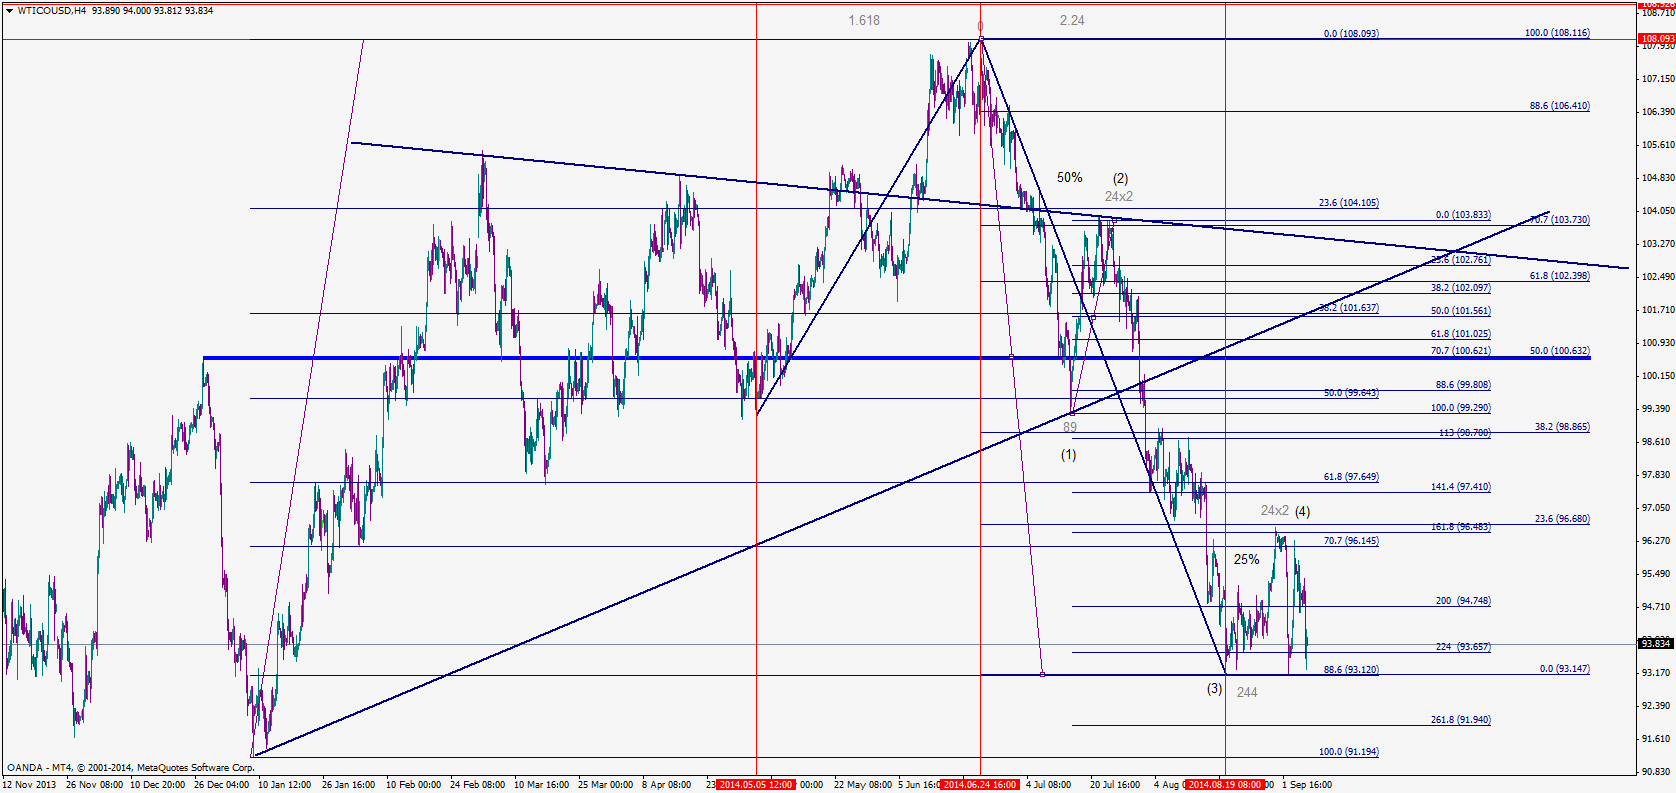
Task: Select Fibonacci label 50.0 (100.632)
Action: (1559, 350)
